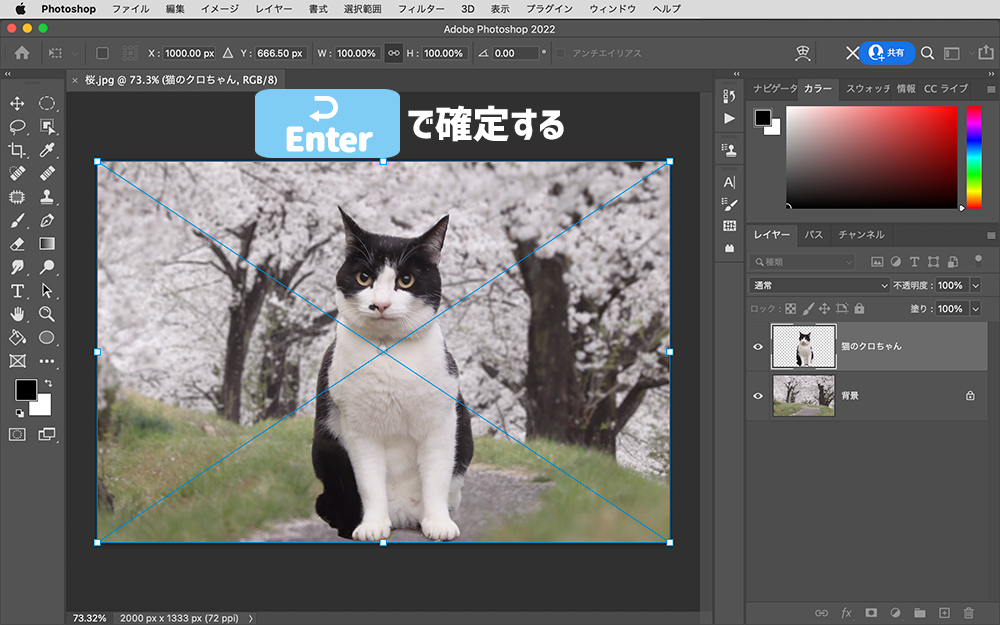Toggle lock all padlock button
This screenshot has height=625, width=1000.
pyautogui.click(x=859, y=309)
